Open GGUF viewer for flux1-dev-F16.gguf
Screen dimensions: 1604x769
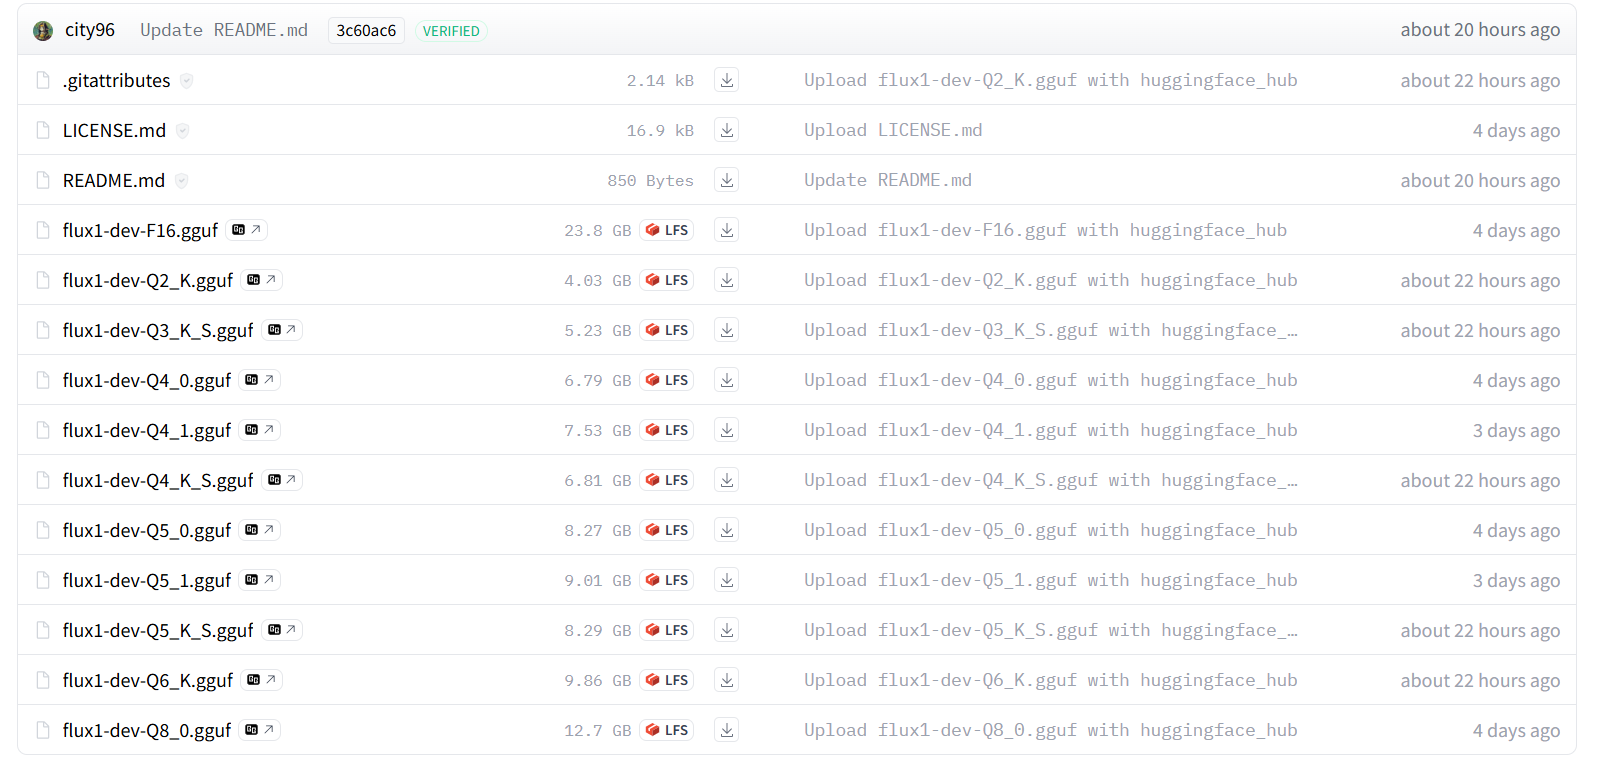(x=246, y=230)
